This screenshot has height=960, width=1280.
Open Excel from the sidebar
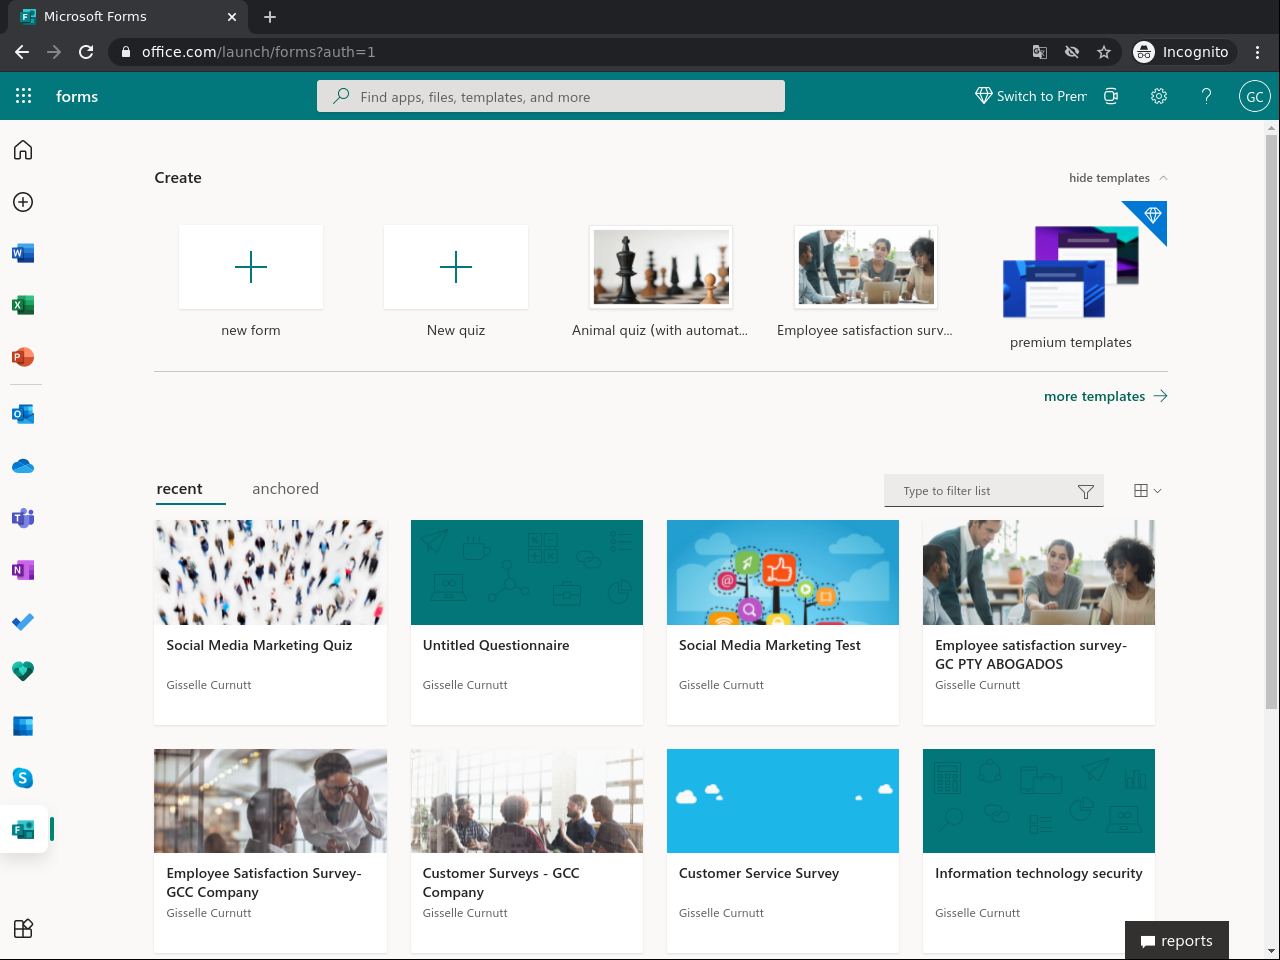[23, 305]
